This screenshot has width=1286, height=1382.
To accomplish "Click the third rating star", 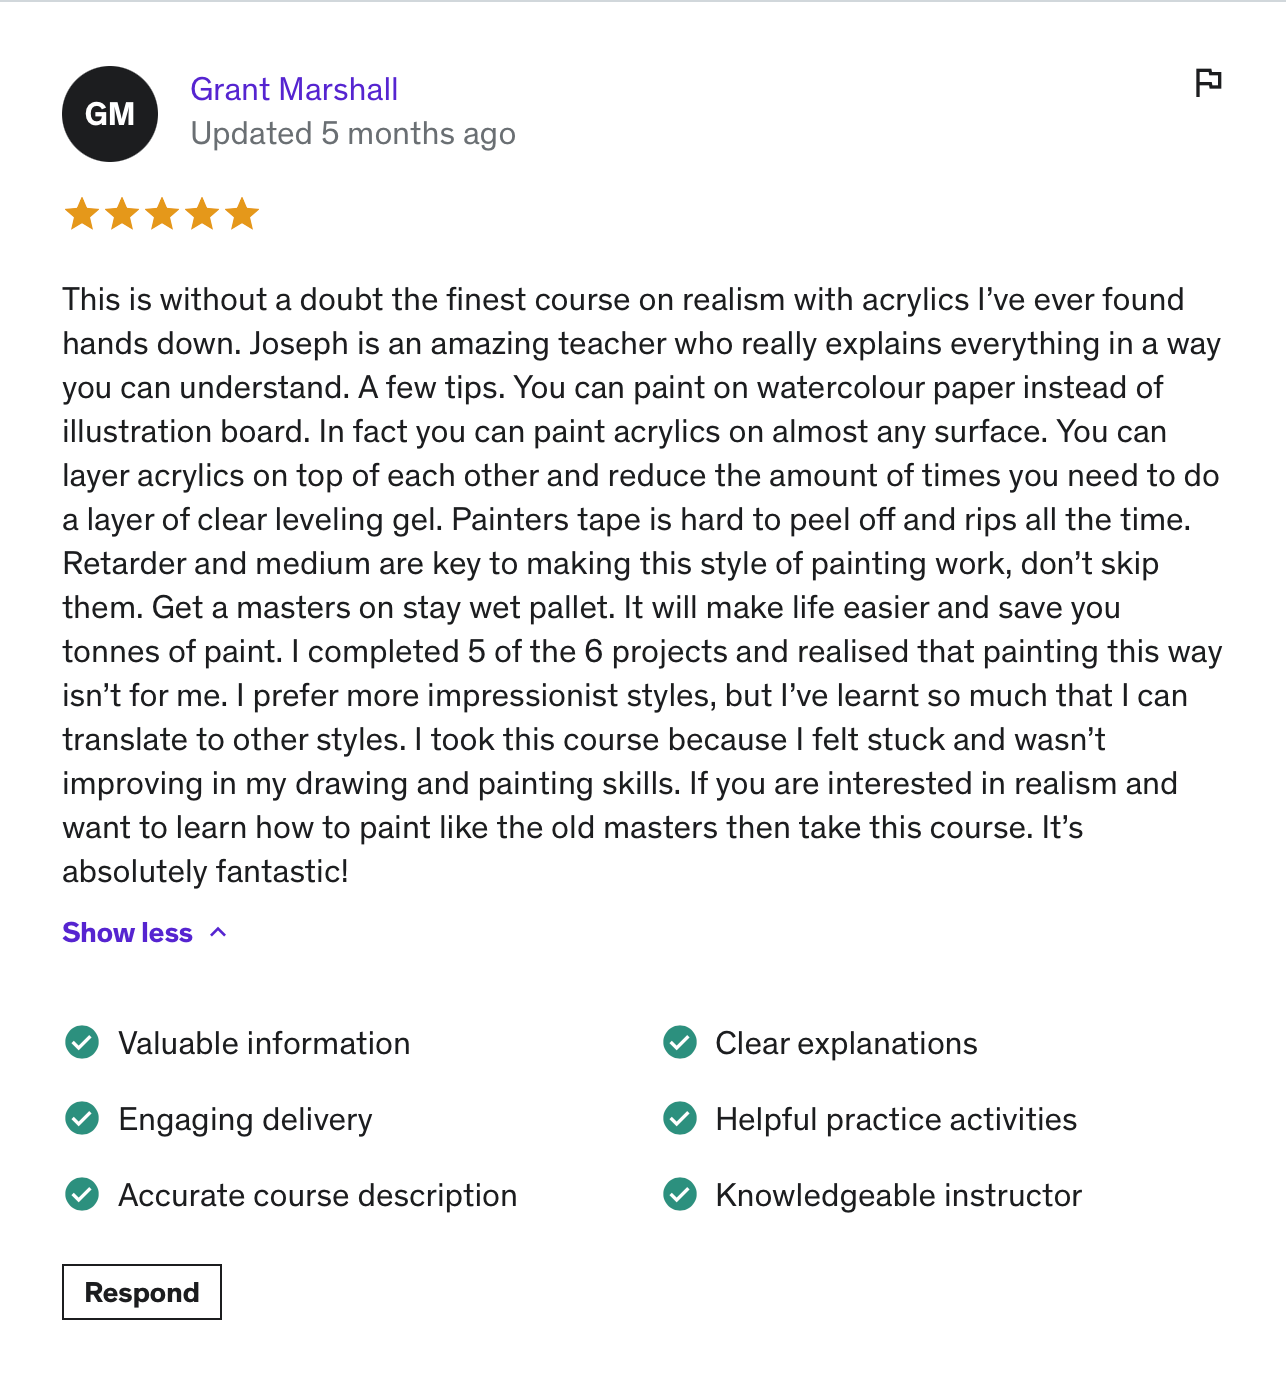I will pos(162,214).
